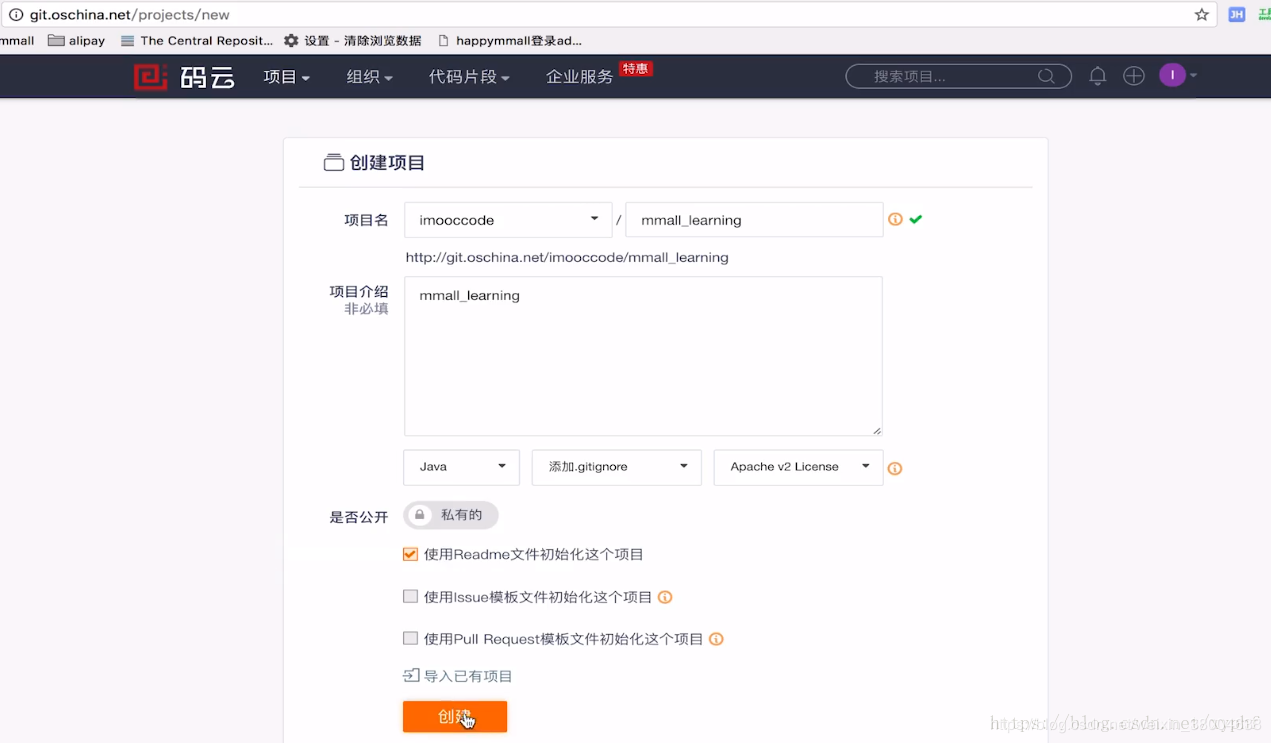
Task: Check 使用Pull Request模板文件初始化这个项目
Action: (x=410, y=638)
